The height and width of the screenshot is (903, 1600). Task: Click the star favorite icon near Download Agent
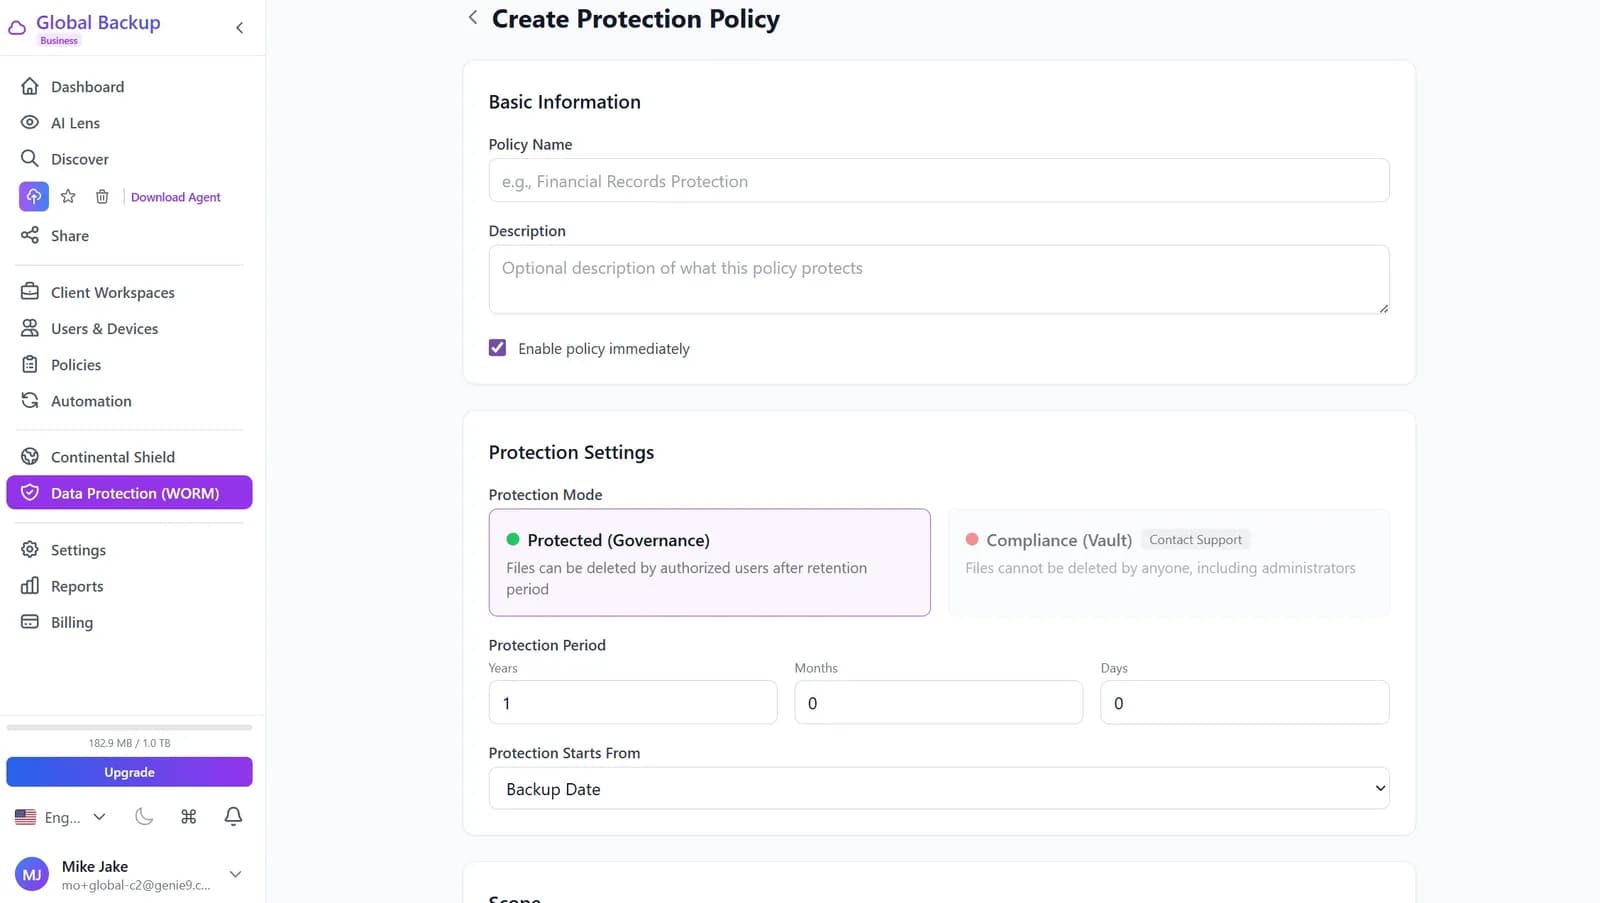[67, 196]
